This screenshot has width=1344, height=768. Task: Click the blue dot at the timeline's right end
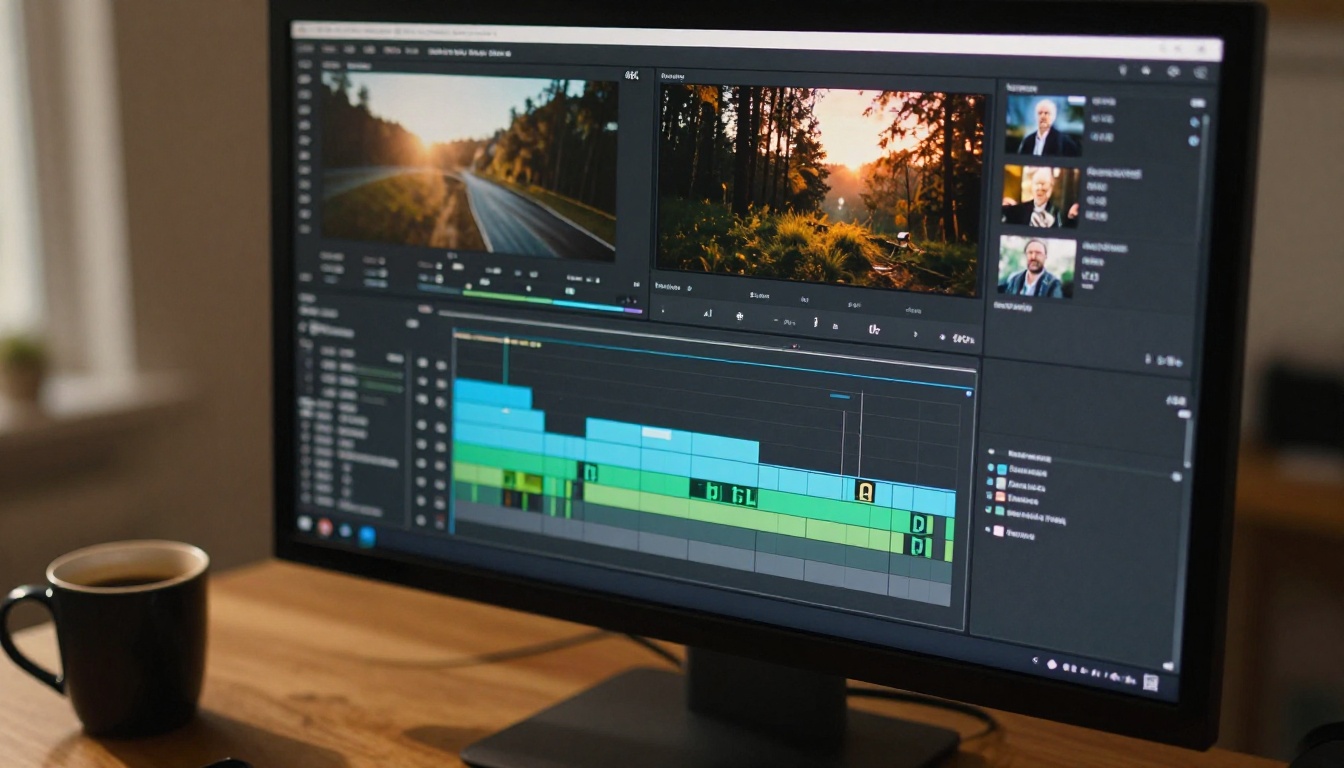[x=968, y=393]
